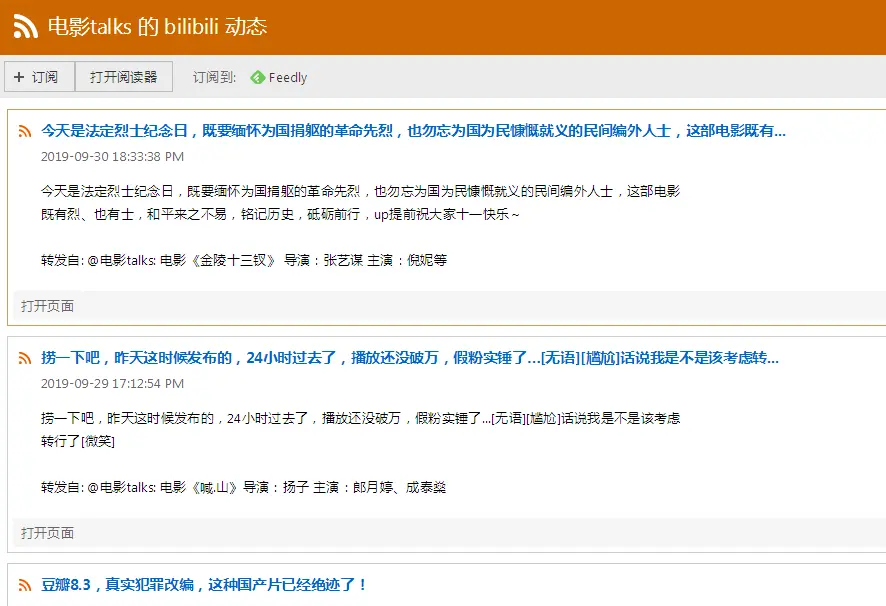Click the RSS icon beside 豆瓣8.3 entry
Viewport: 886px width, 606px height.
tap(25, 585)
